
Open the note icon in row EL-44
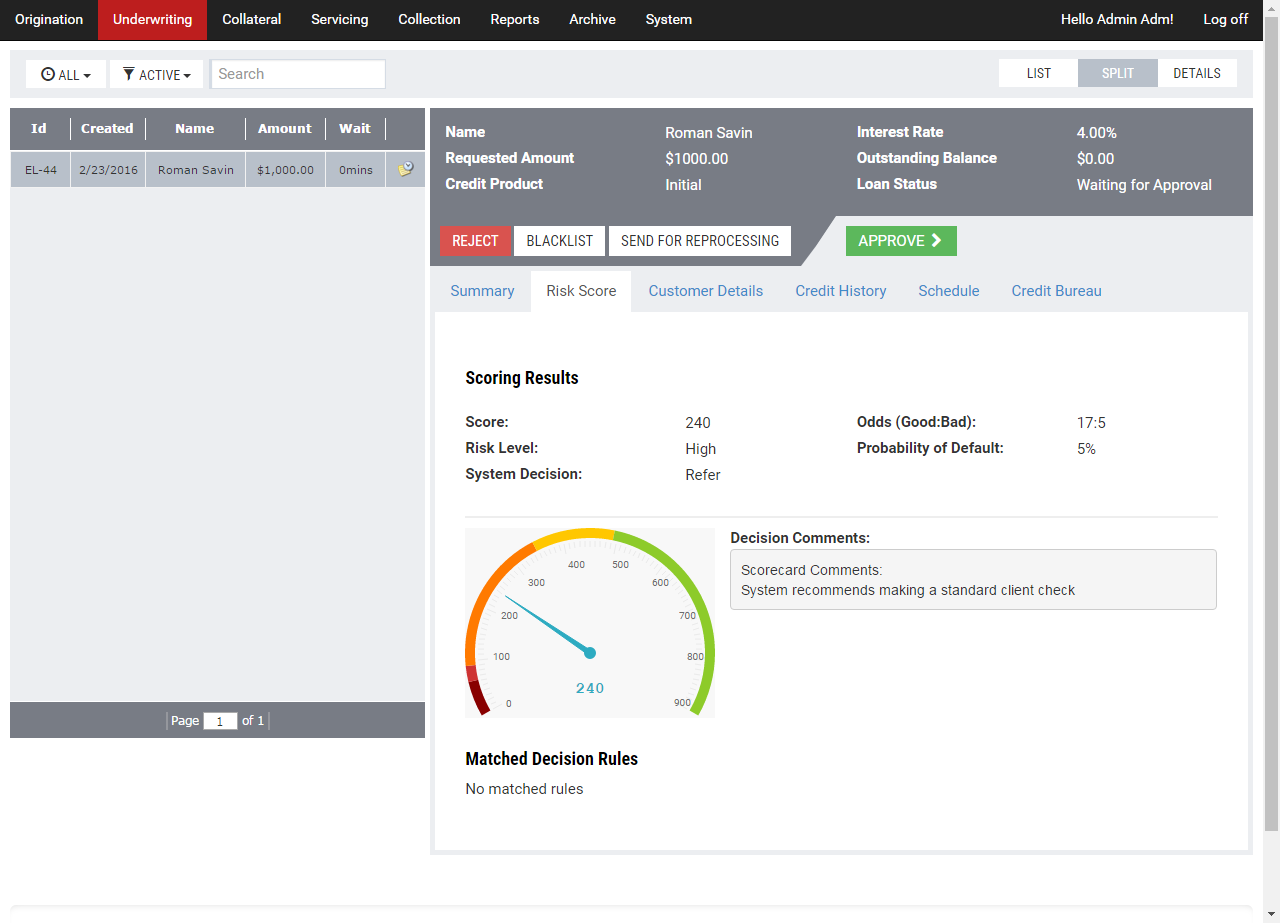point(405,170)
